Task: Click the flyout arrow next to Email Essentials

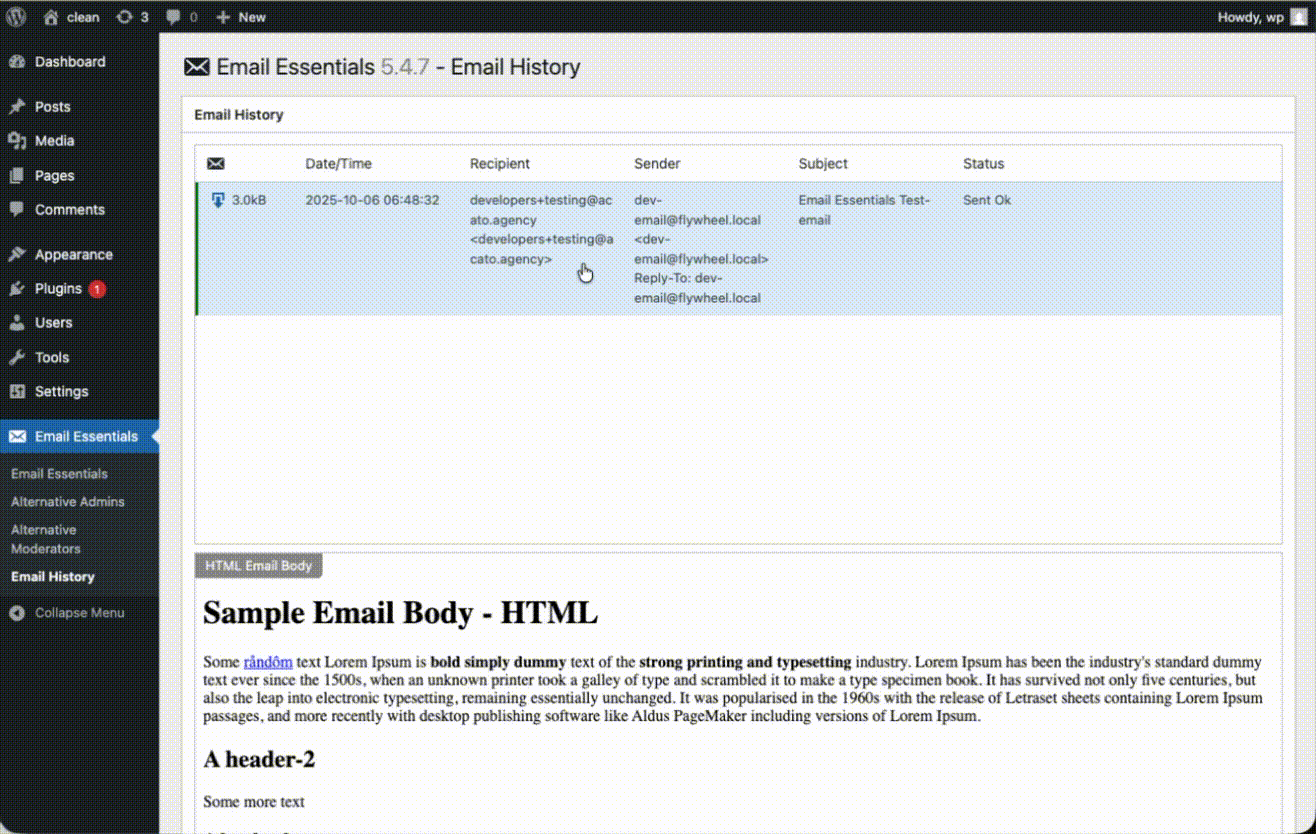Action: pos(155,436)
